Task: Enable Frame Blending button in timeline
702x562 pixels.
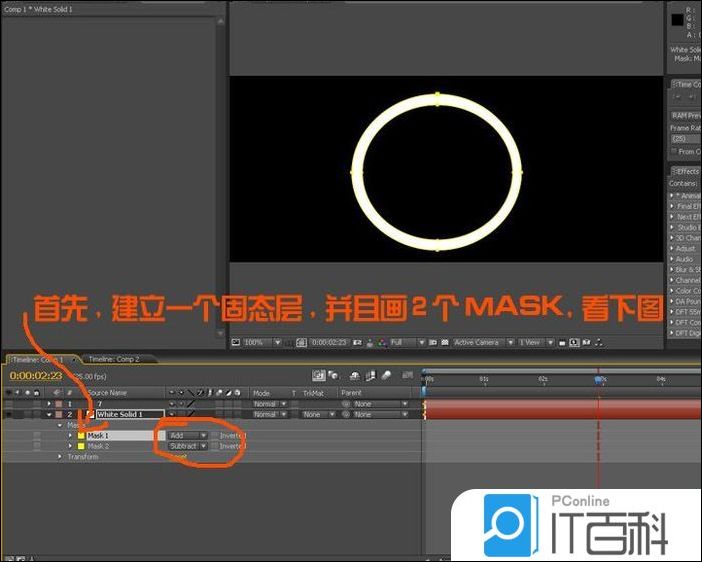Action: pos(371,375)
